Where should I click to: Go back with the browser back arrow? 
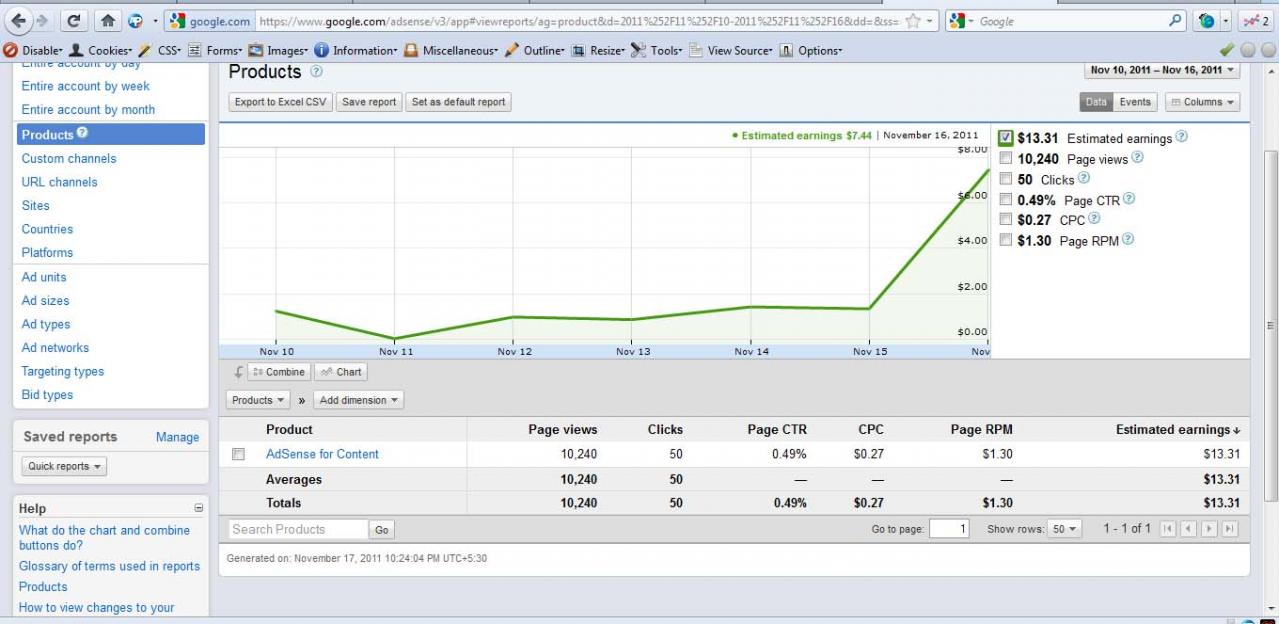pyautogui.click(x=17, y=20)
